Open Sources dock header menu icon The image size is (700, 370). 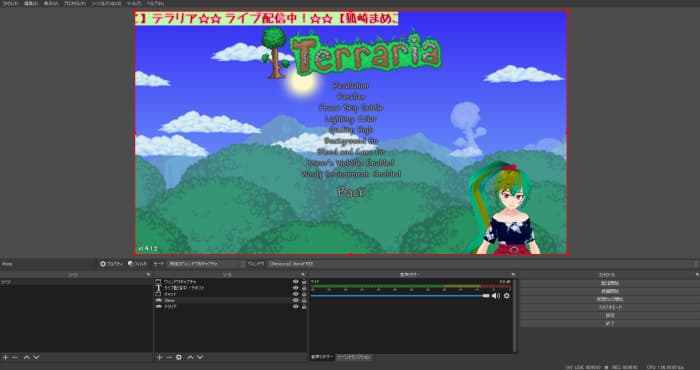point(303,275)
